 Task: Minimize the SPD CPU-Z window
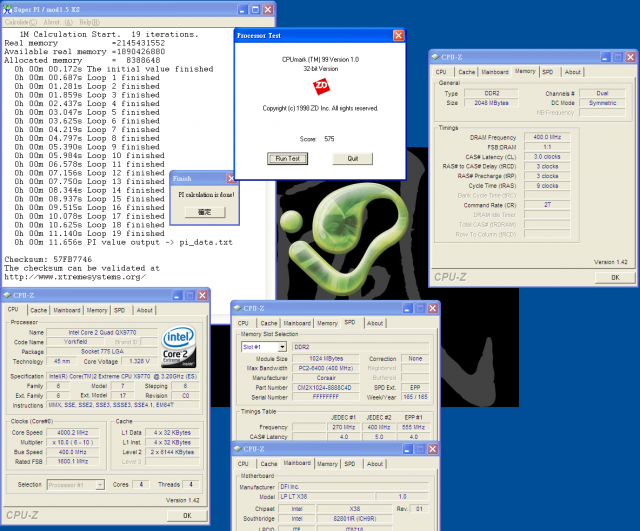[408, 308]
